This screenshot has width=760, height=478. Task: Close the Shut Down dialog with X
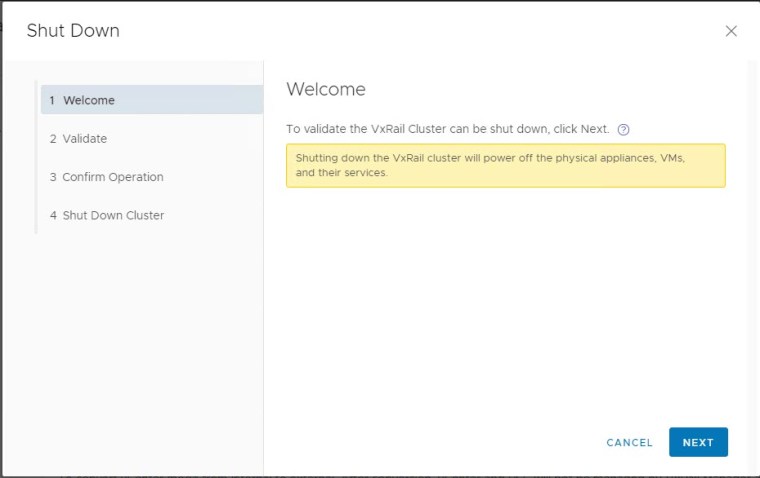(731, 31)
